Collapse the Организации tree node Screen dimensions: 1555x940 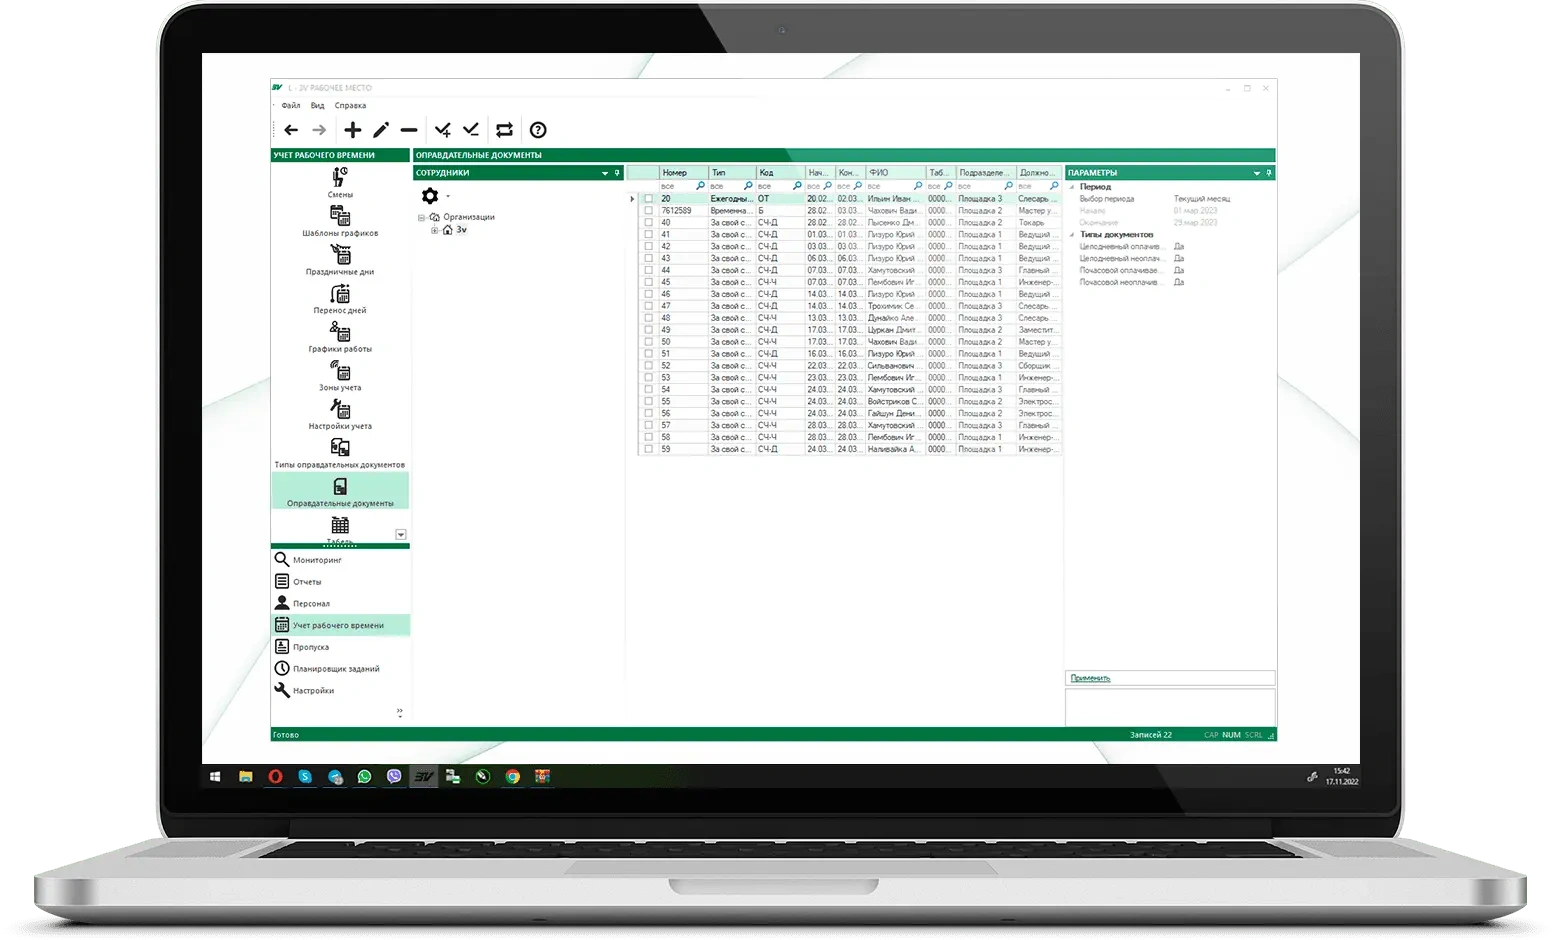pyautogui.click(x=422, y=217)
